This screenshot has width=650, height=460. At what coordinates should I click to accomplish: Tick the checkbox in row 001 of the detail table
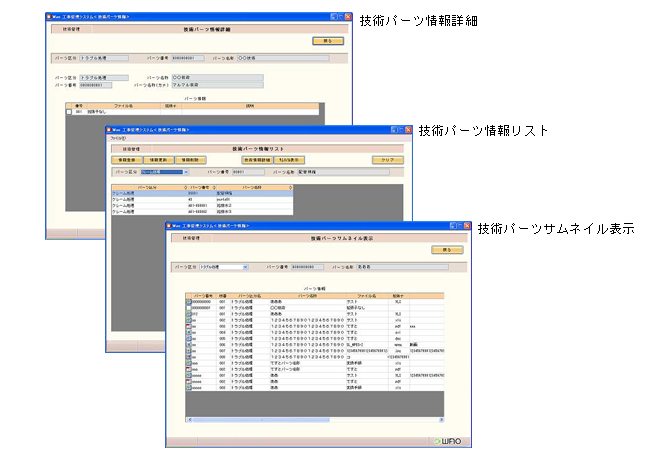pyautogui.click(x=69, y=112)
